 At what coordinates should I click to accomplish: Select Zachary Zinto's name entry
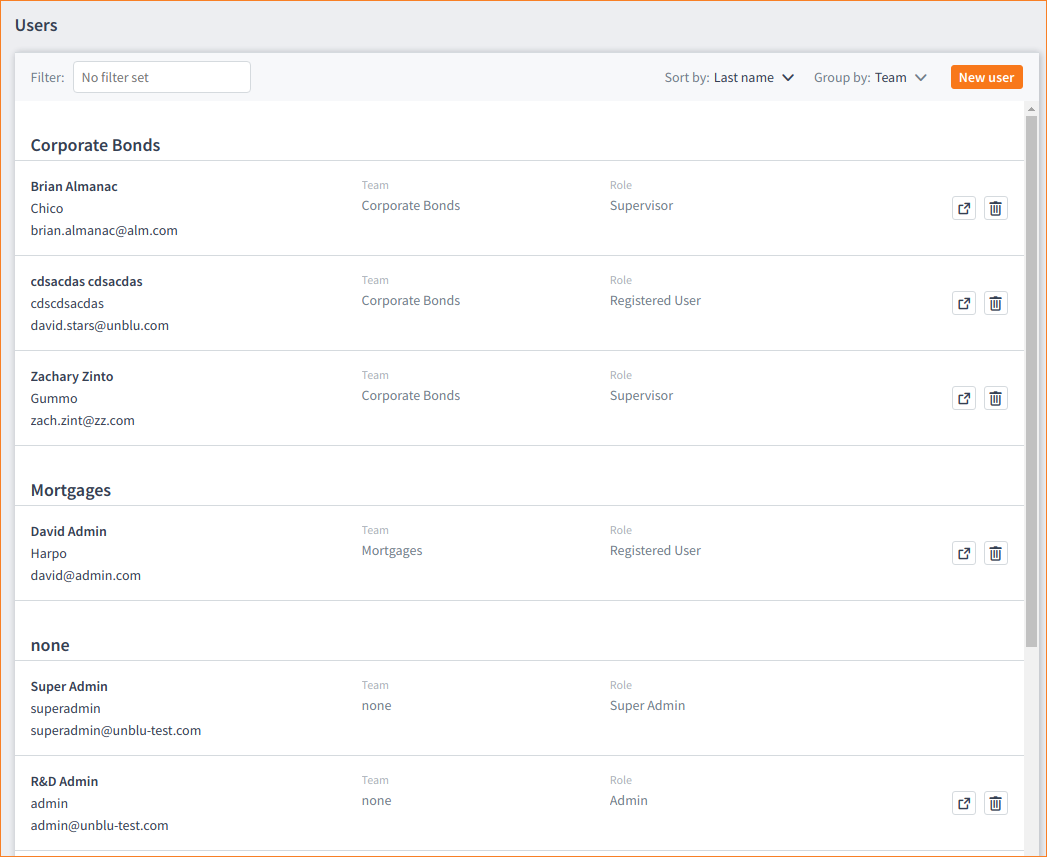[x=72, y=376]
